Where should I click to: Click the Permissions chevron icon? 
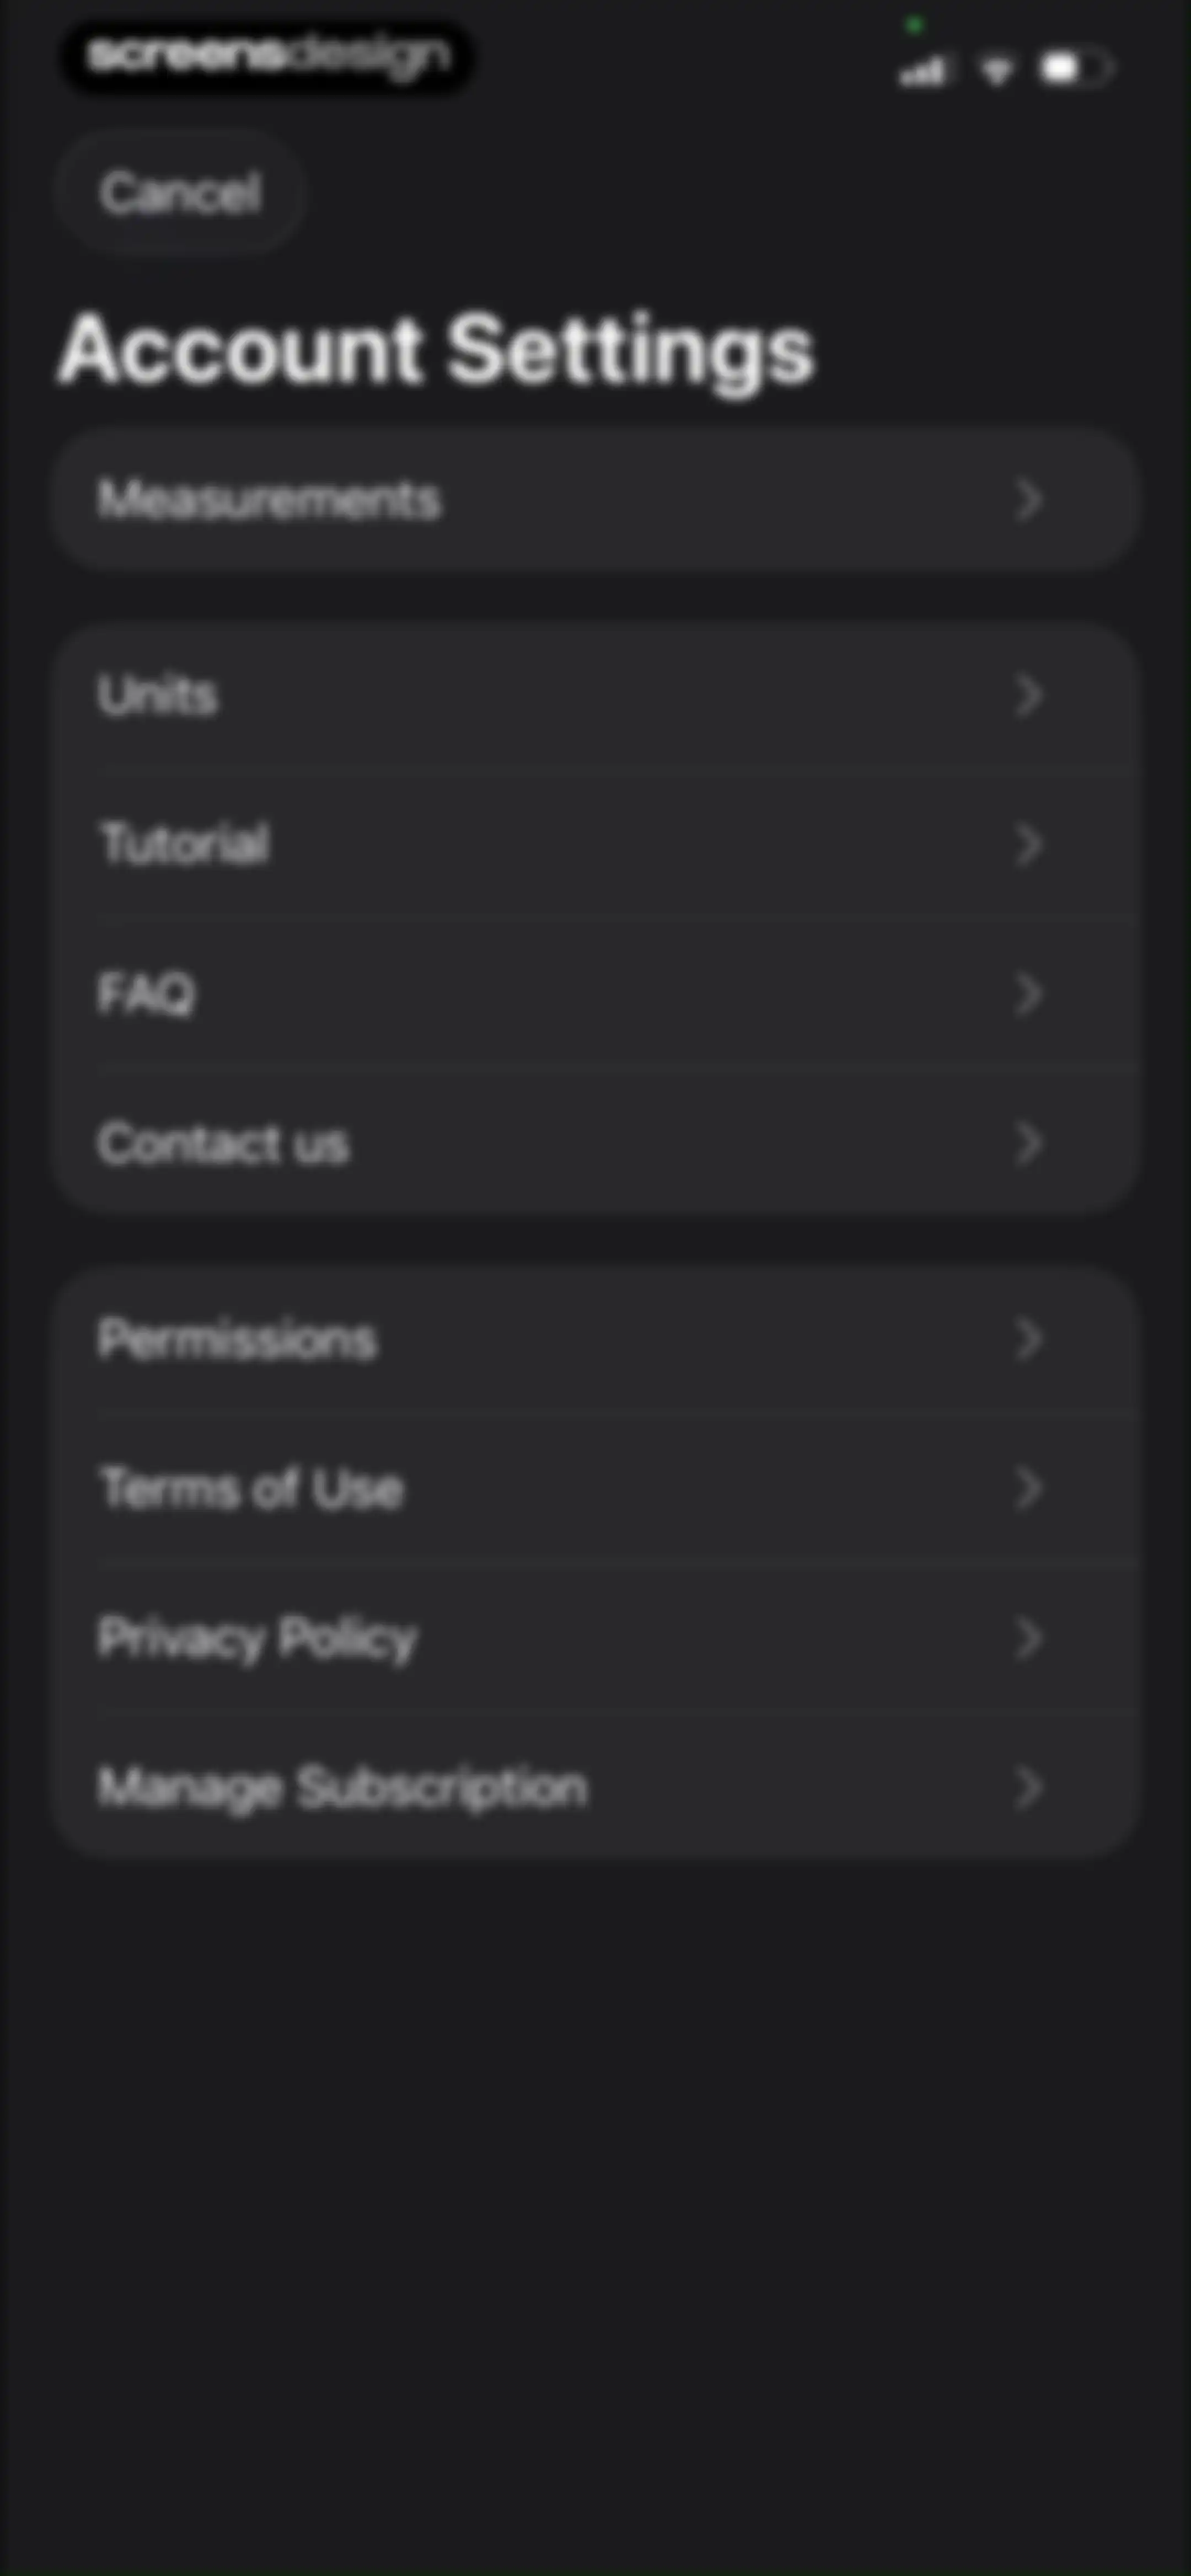coord(1029,1339)
